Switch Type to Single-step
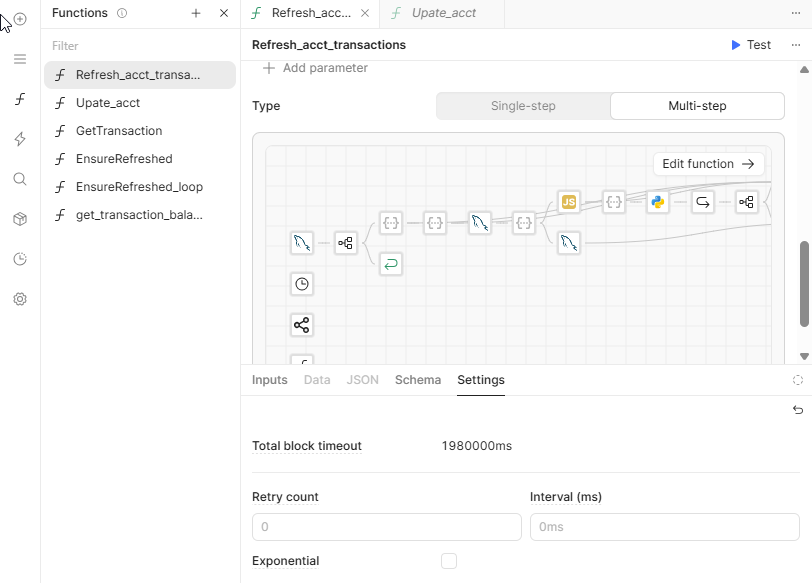Viewport: 812px width, 583px height. click(x=523, y=106)
